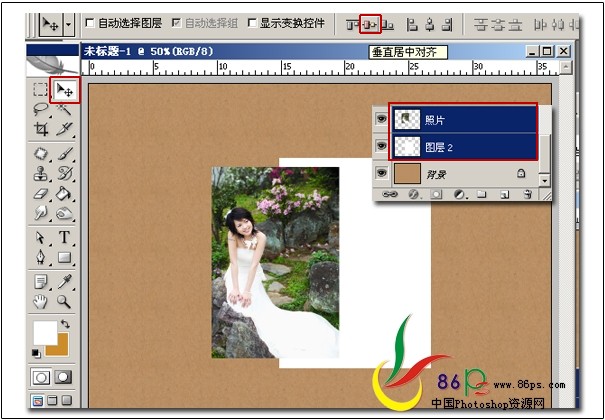Select the Rectangular Marquee tool
This screenshot has height=420, width=605.
click(40, 90)
